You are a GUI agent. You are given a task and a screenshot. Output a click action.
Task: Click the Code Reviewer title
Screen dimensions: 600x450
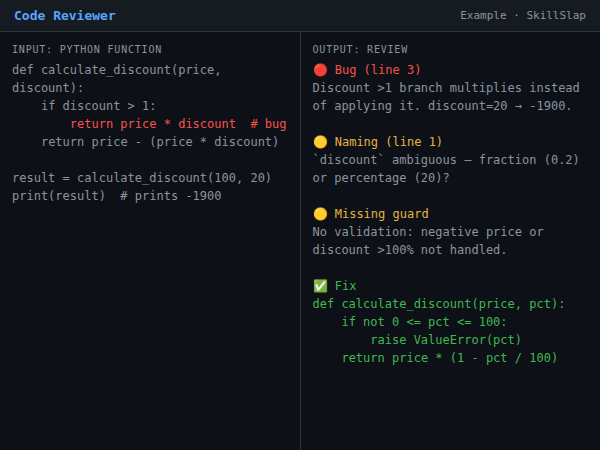point(64,15)
